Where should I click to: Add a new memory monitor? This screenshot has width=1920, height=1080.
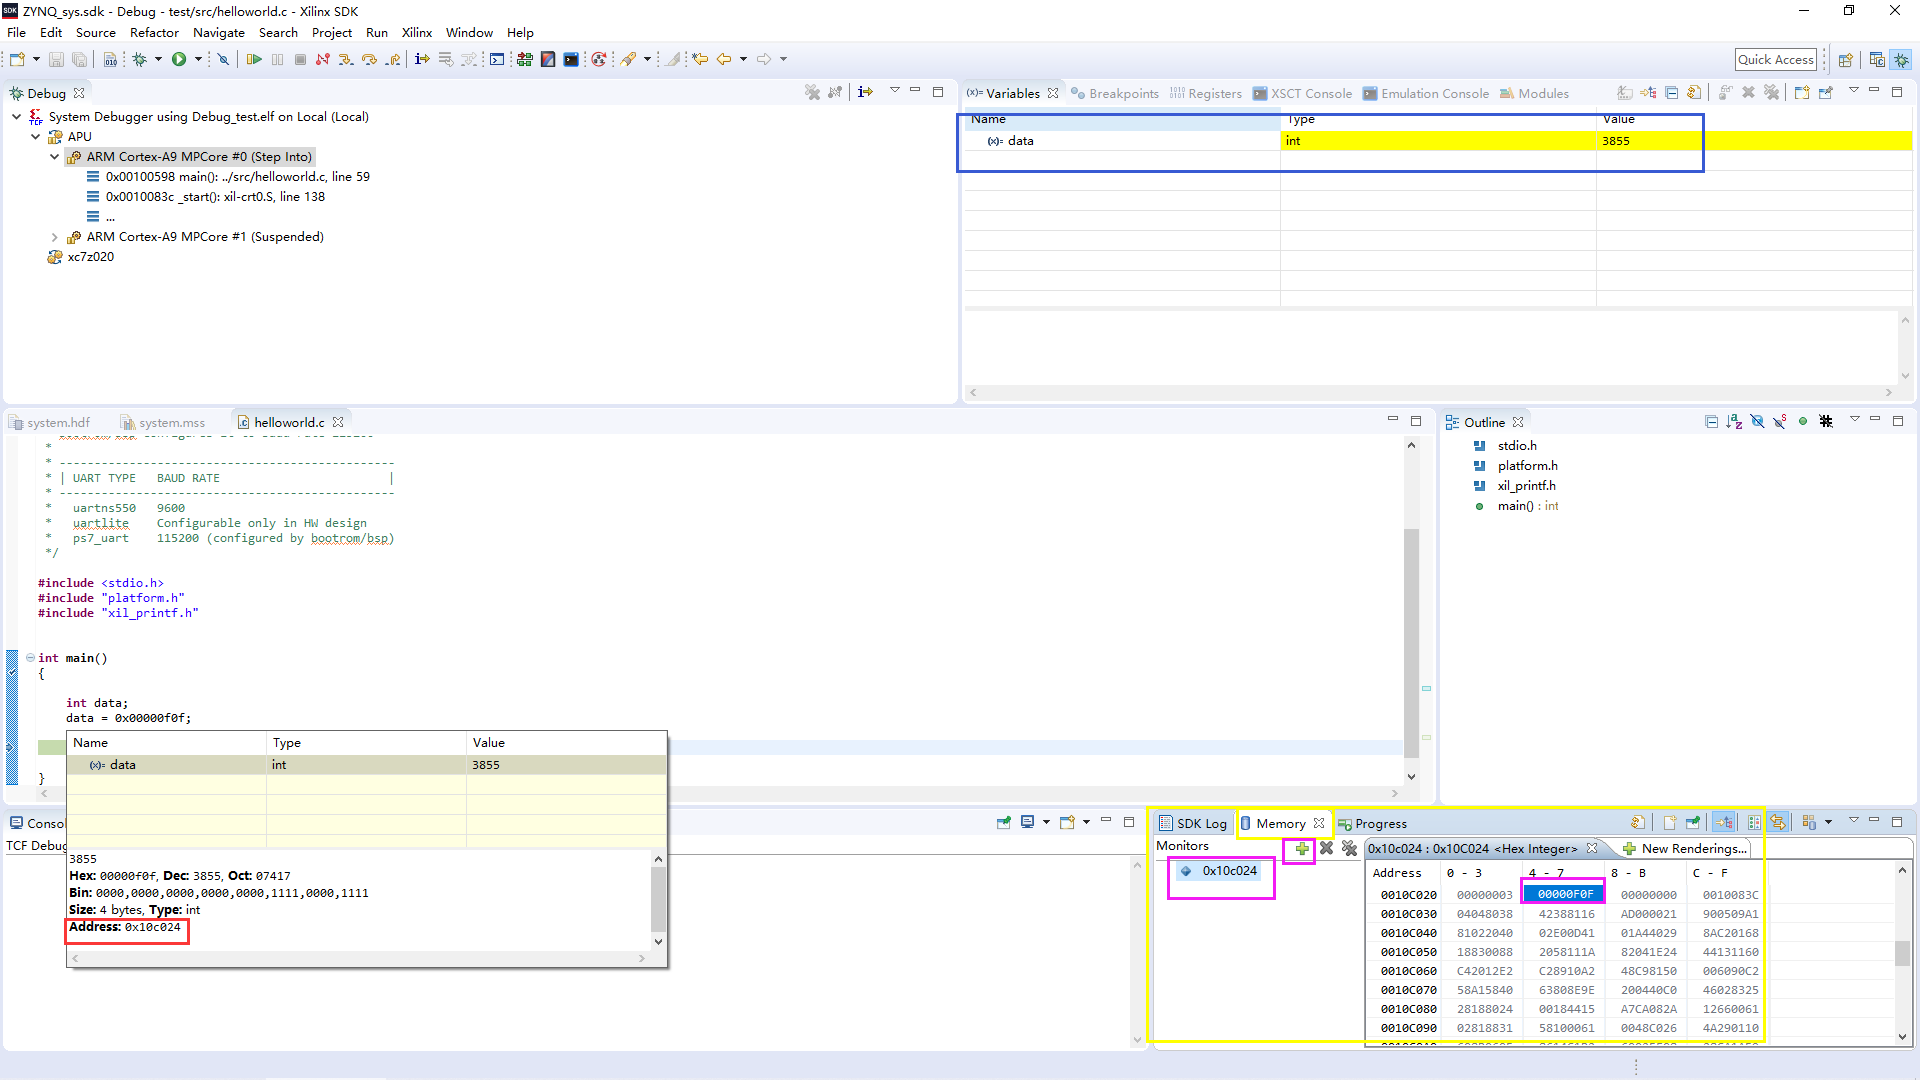pyautogui.click(x=1301, y=849)
